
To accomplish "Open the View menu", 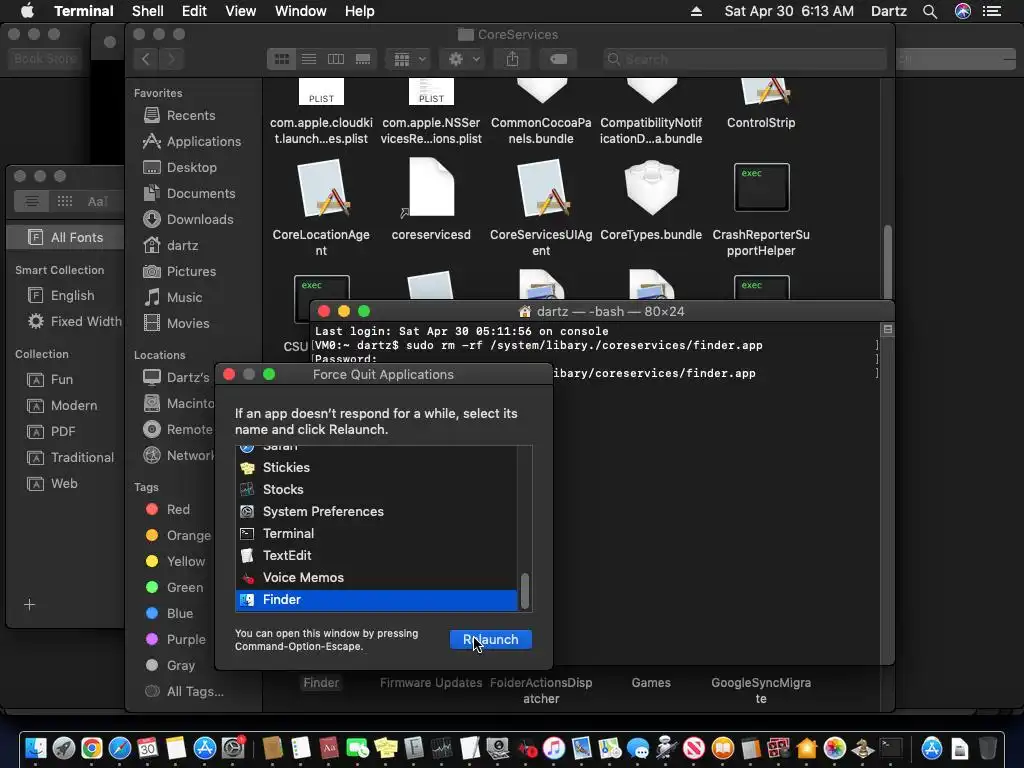I will click(240, 11).
